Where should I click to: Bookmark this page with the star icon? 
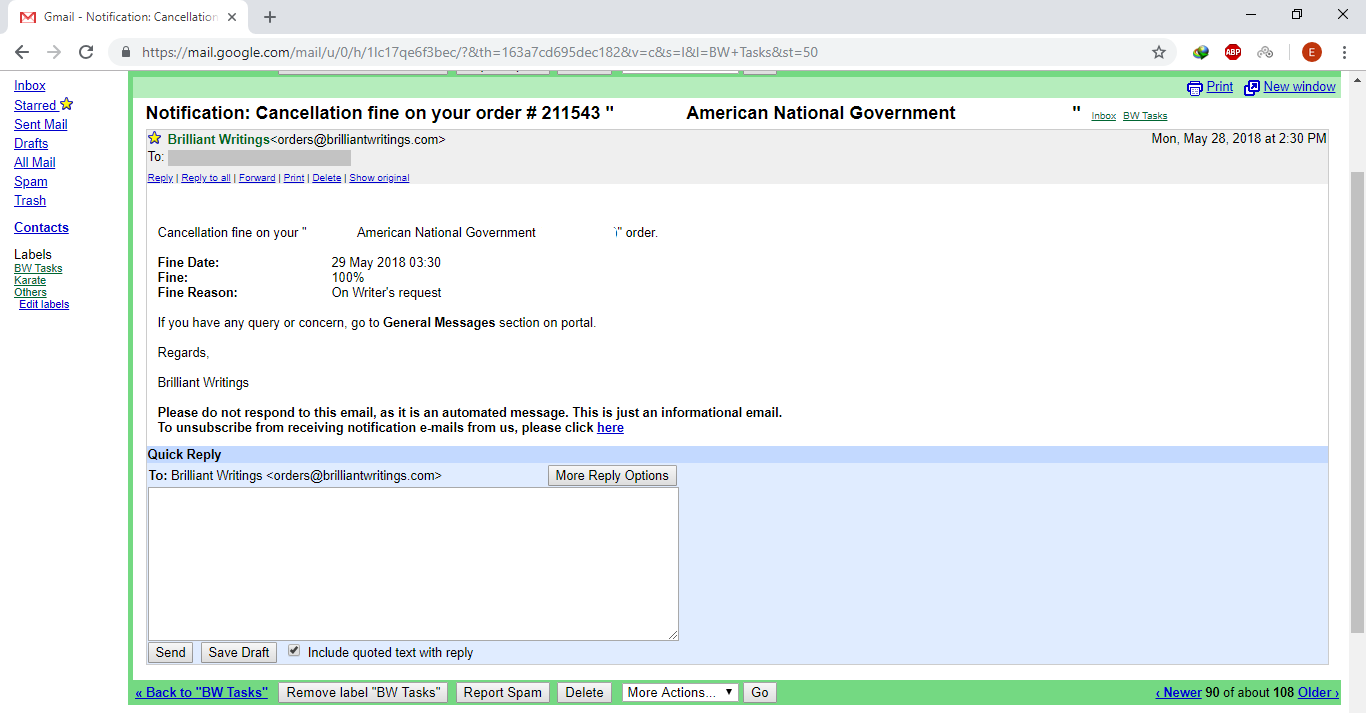pyautogui.click(x=1159, y=52)
